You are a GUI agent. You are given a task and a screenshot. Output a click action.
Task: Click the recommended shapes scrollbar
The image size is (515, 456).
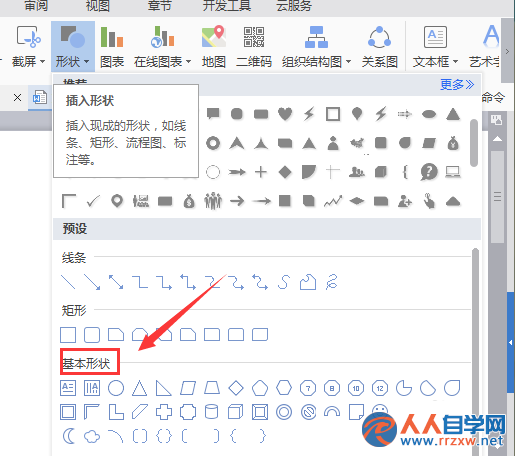pyautogui.click(x=474, y=143)
